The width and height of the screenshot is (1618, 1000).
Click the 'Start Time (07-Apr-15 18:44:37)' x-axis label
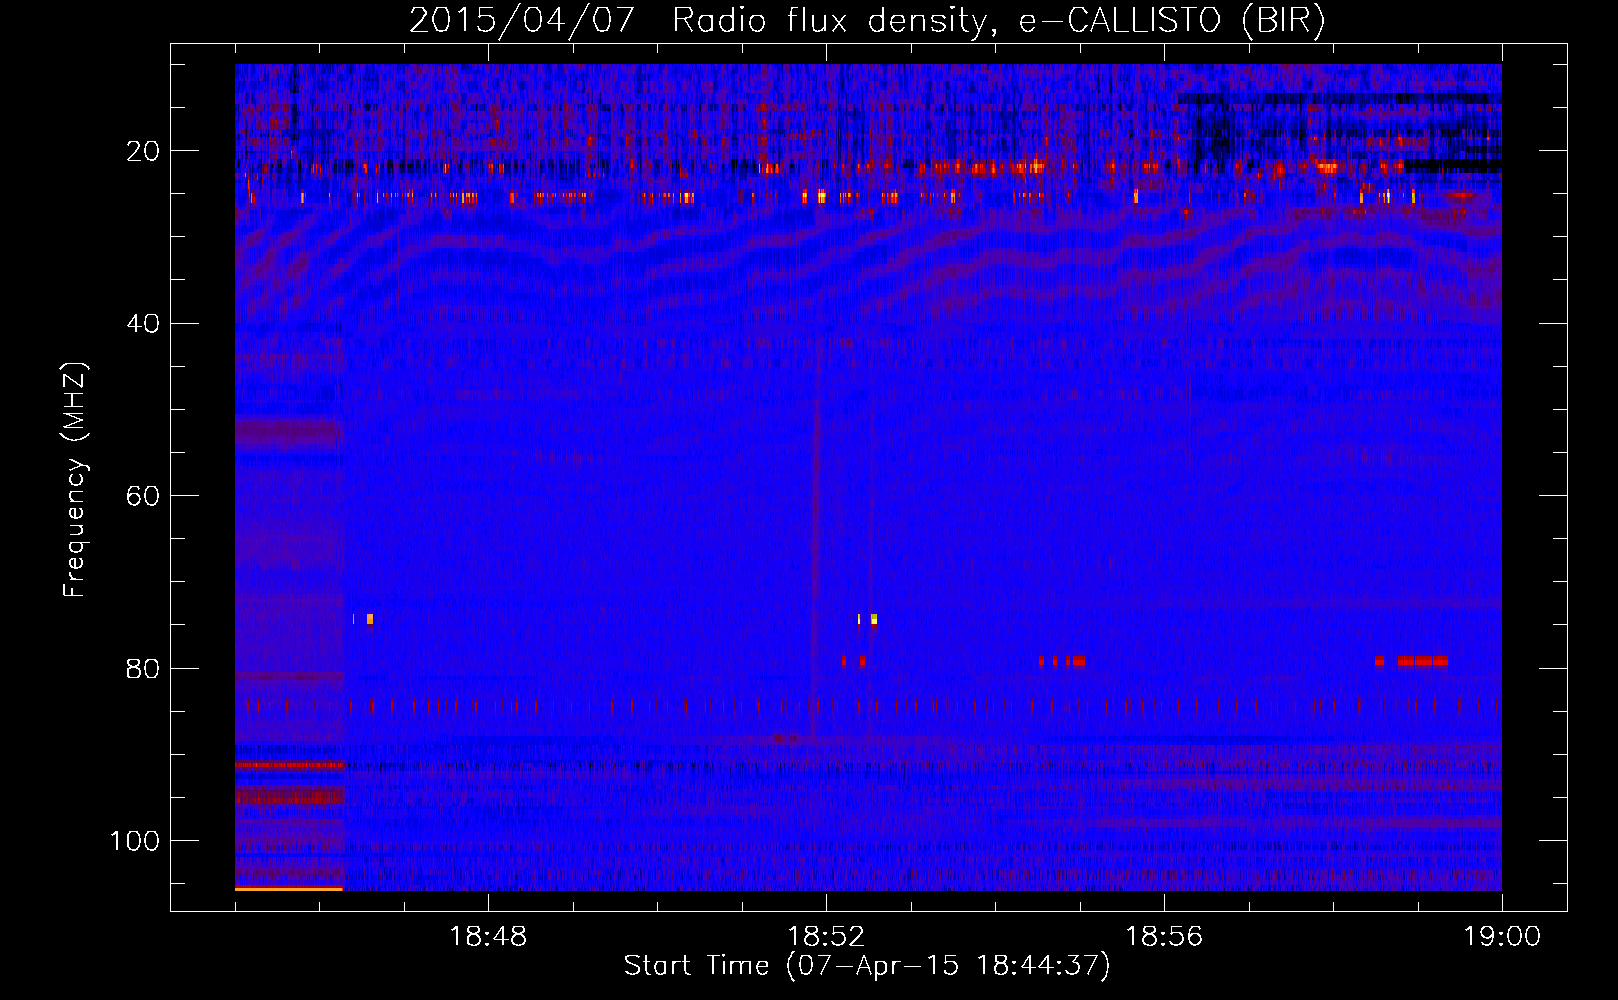[x=867, y=966]
